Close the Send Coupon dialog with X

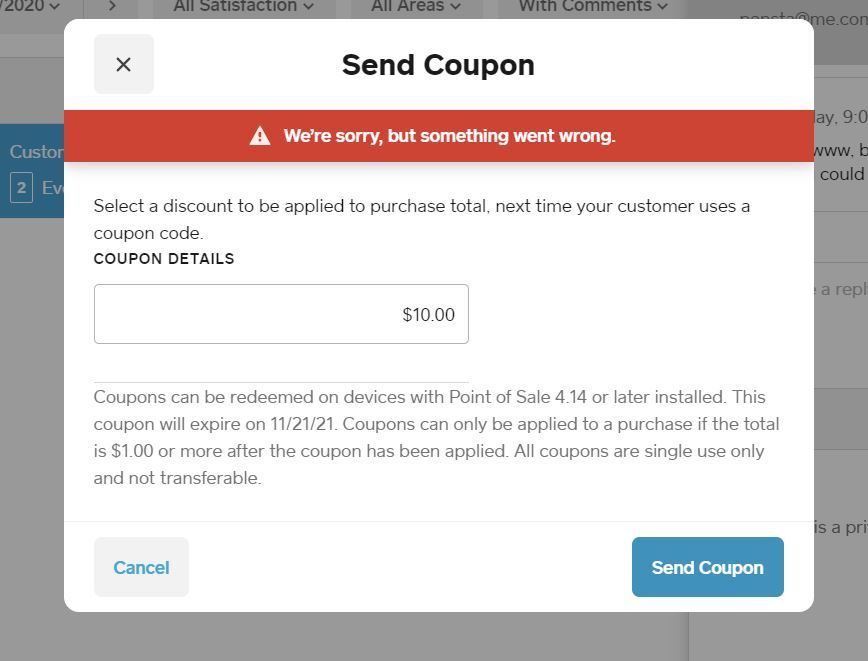click(123, 64)
